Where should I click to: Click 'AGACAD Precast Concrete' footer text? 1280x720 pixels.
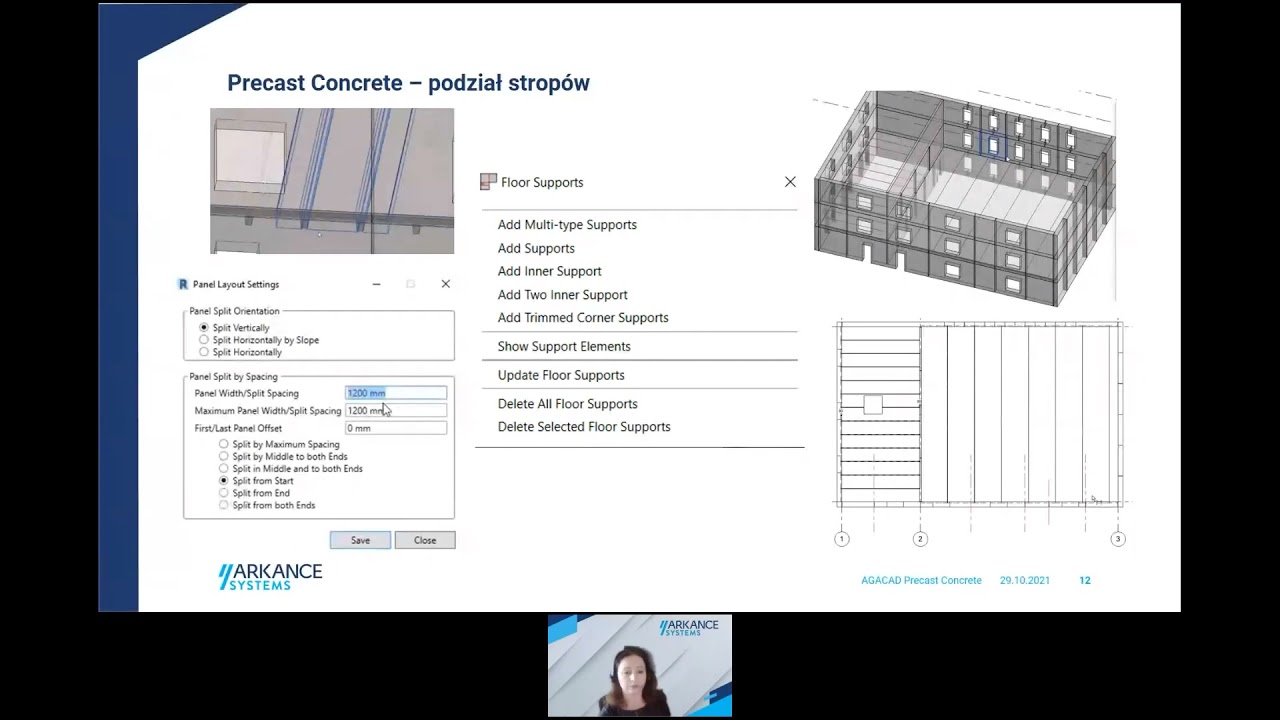point(921,580)
